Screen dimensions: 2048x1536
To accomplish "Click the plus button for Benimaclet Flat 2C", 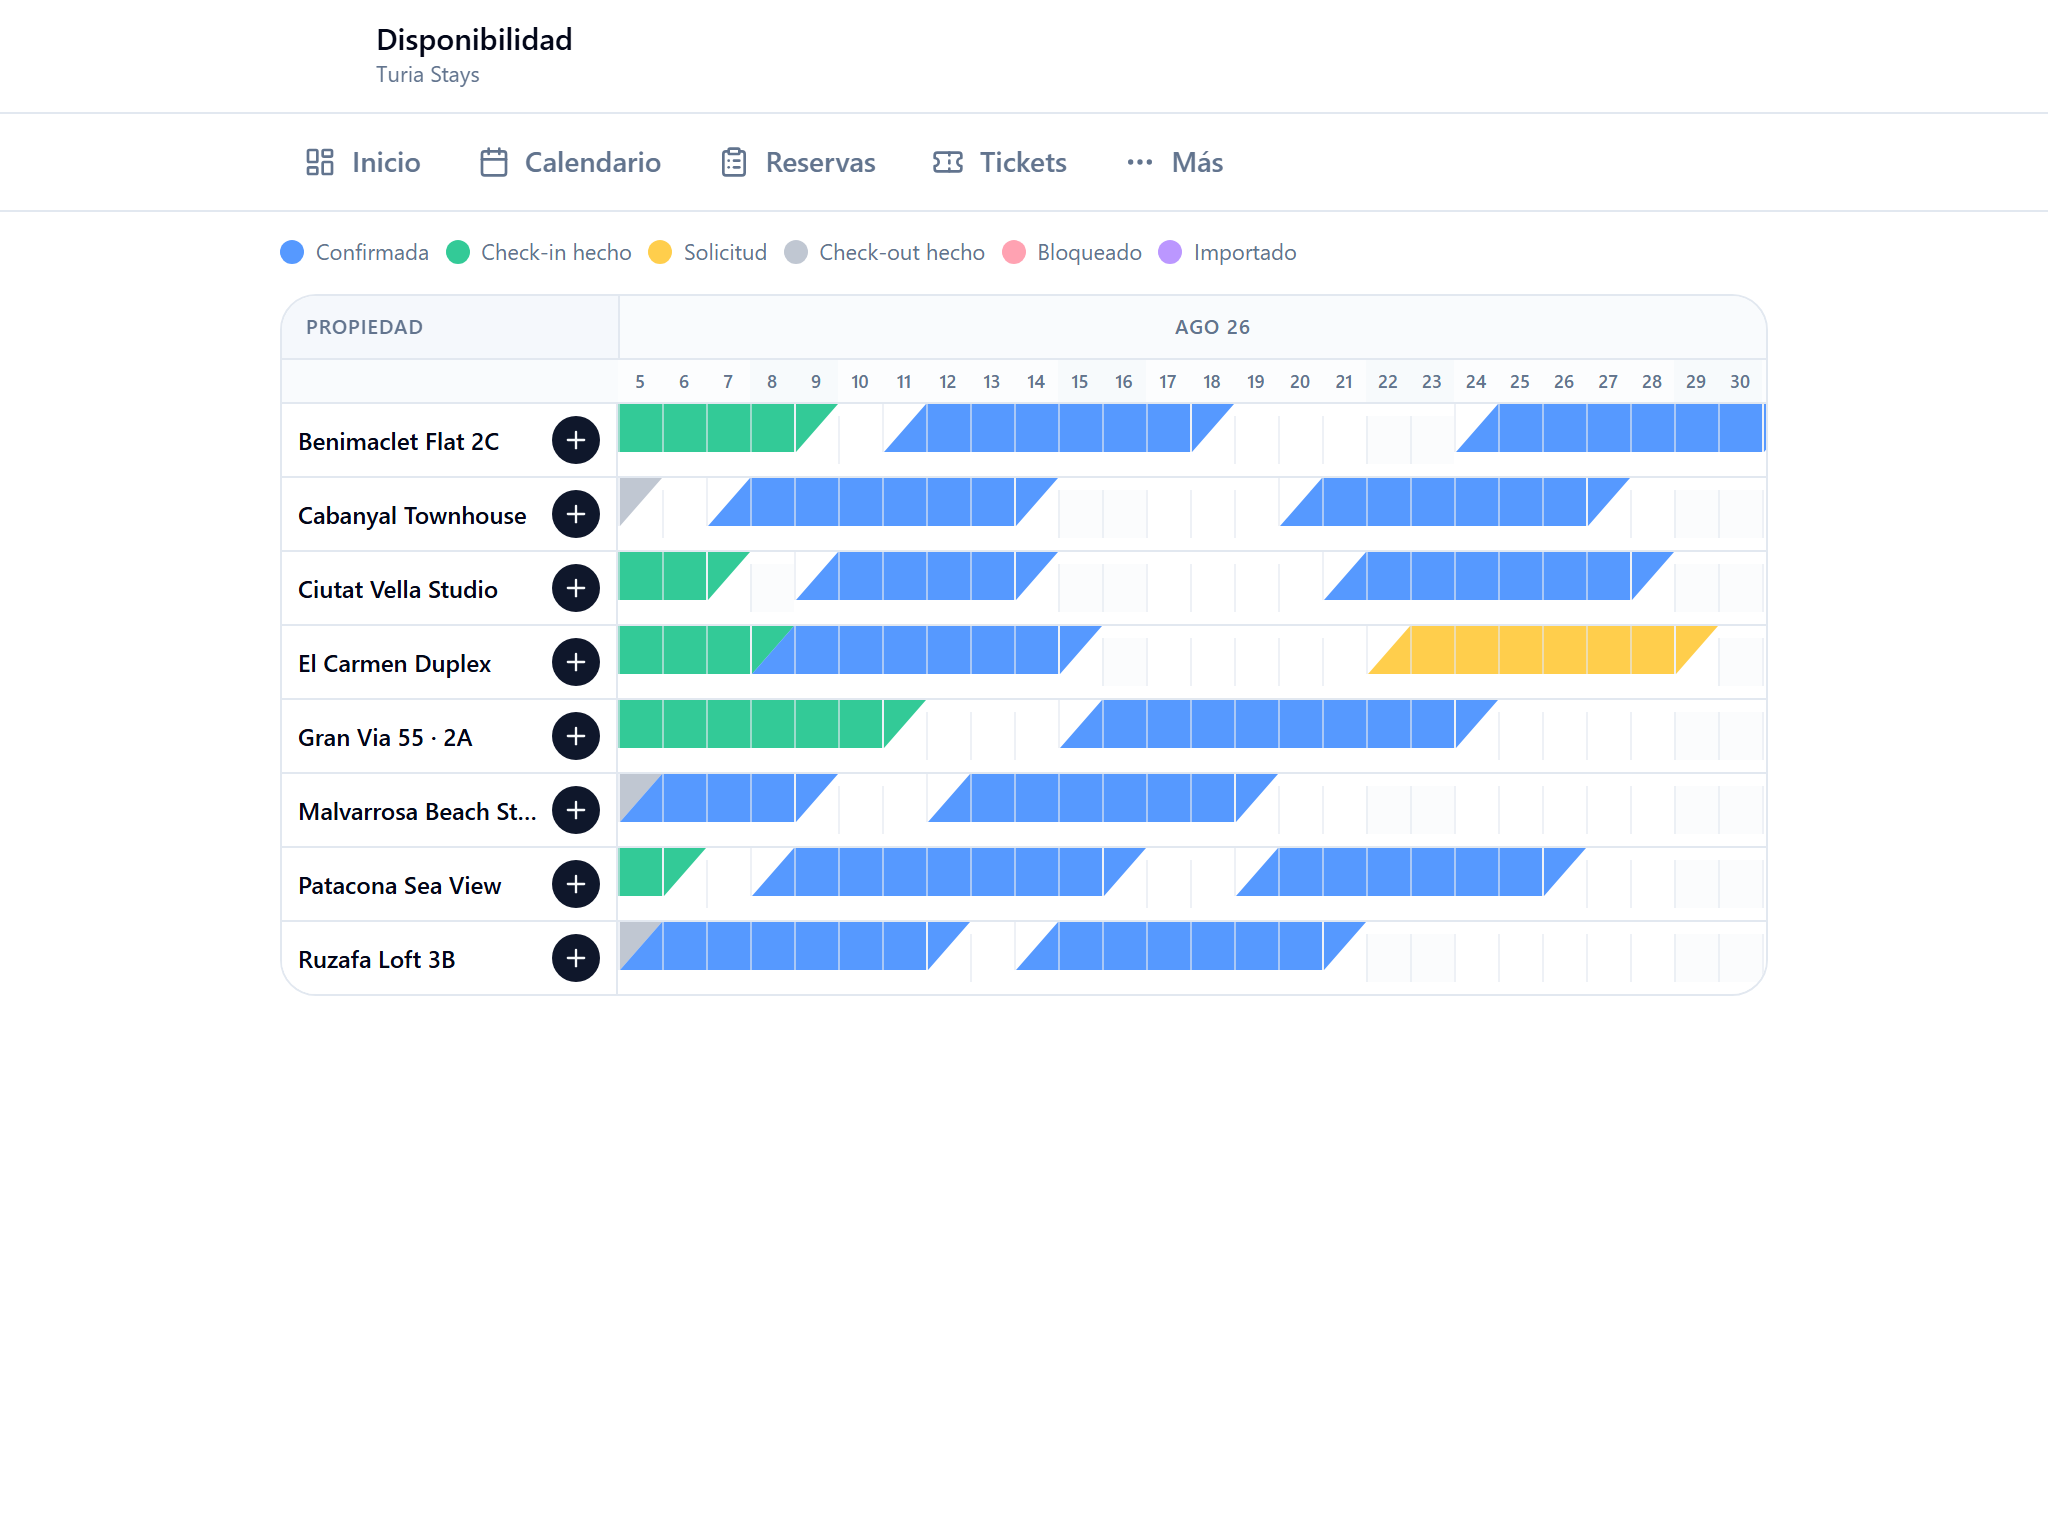I will 576,440.
